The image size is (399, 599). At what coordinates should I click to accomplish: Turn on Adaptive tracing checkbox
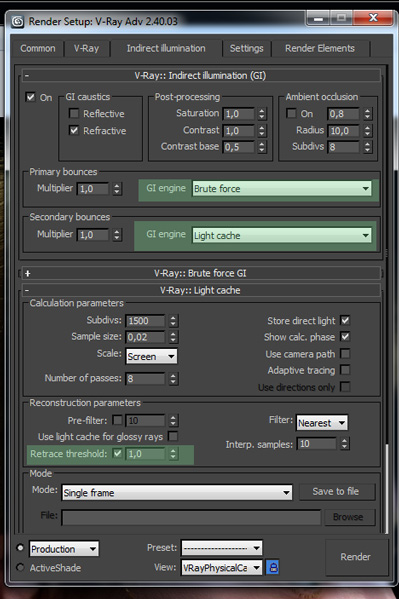pos(345,370)
